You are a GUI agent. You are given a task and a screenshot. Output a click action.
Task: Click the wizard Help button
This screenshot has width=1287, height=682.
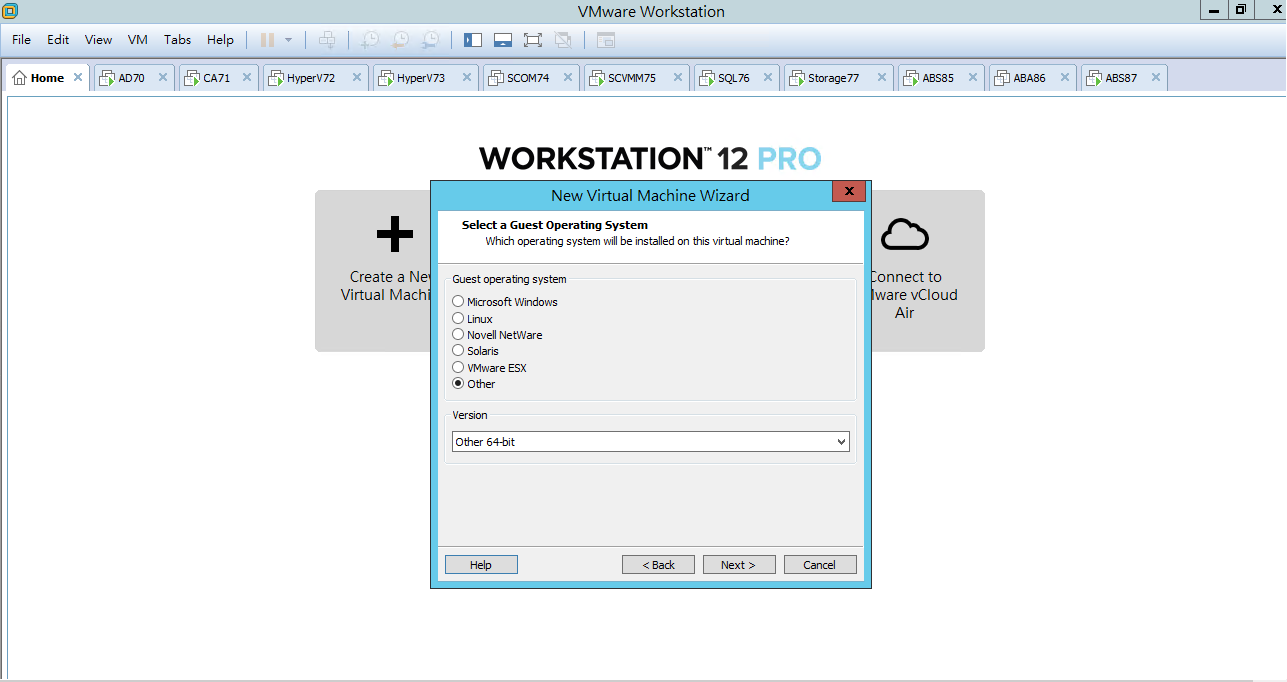(481, 565)
